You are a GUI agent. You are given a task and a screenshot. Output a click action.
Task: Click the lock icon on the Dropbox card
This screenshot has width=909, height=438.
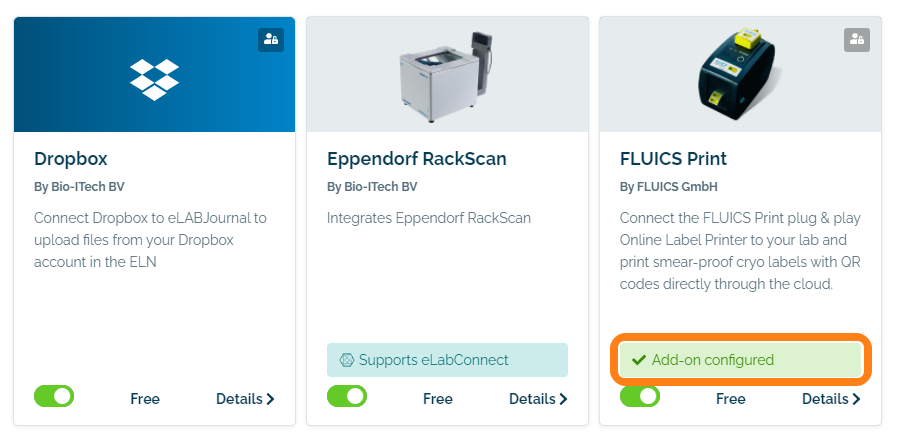(x=271, y=40)
